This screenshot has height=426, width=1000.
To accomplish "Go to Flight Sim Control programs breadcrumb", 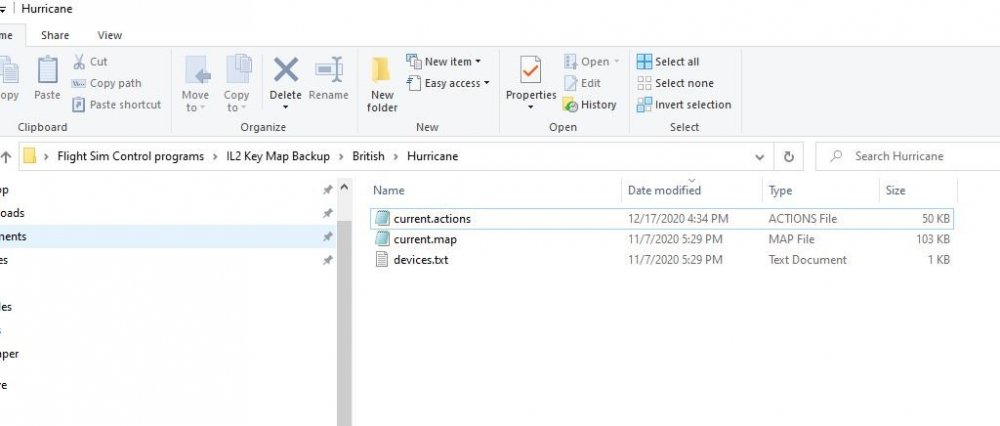I will (131, 156).
